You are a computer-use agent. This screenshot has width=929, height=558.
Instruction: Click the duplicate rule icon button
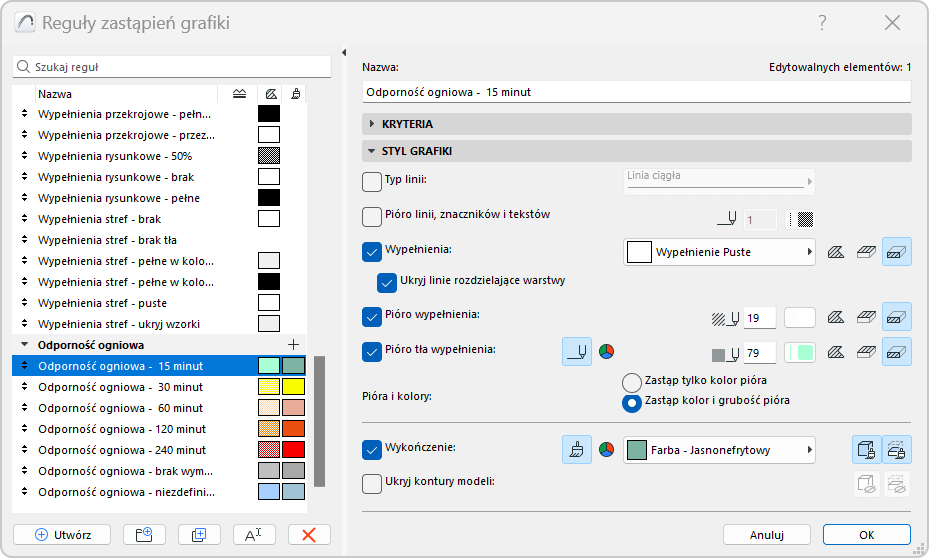click(199, 535)
